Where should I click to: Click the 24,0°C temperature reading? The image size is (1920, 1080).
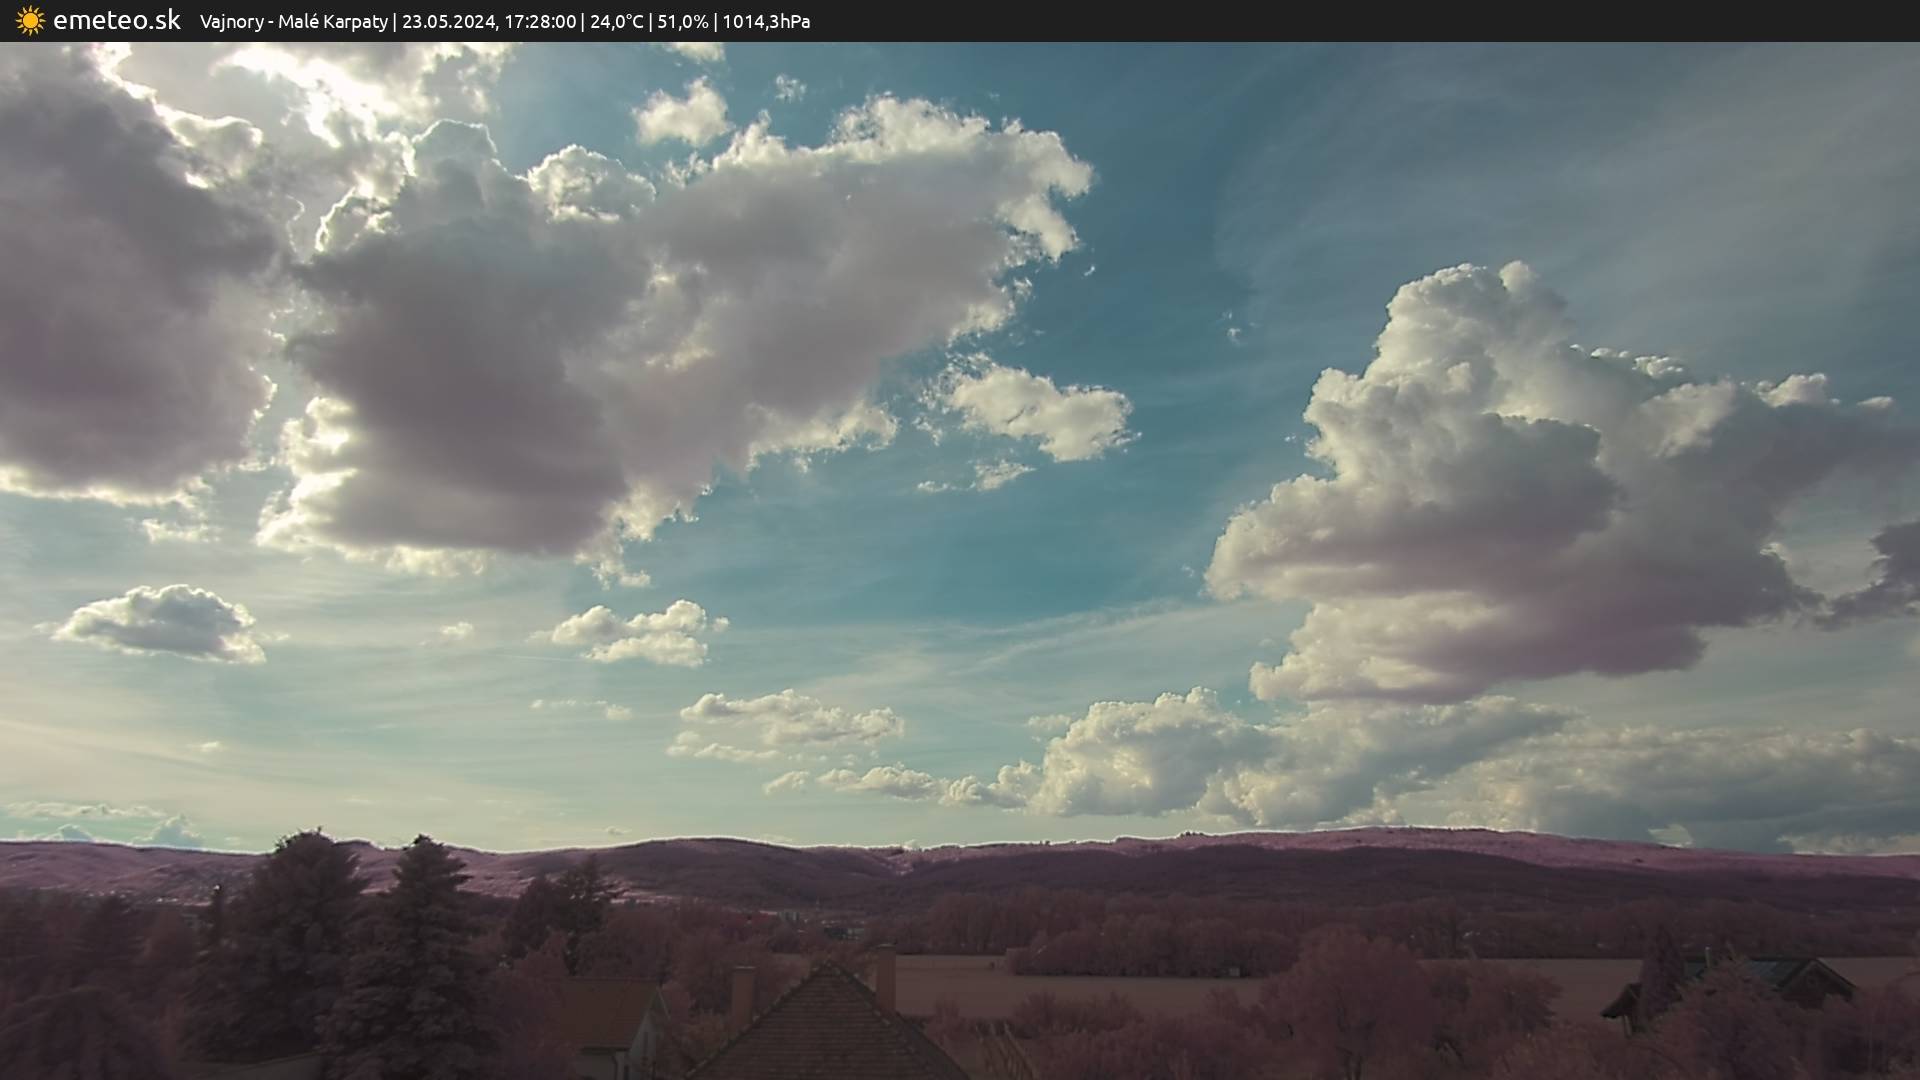tap(616, 21)
